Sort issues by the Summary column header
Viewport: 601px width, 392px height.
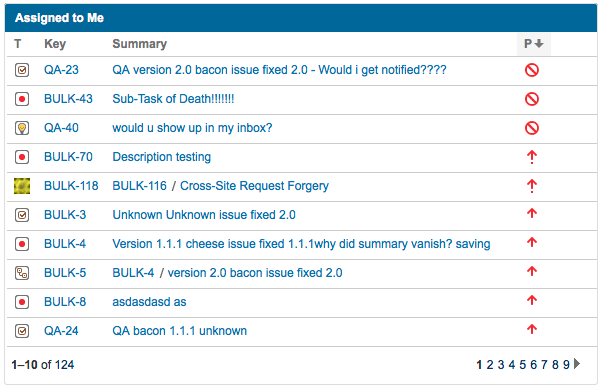click(x=140, y=44)
